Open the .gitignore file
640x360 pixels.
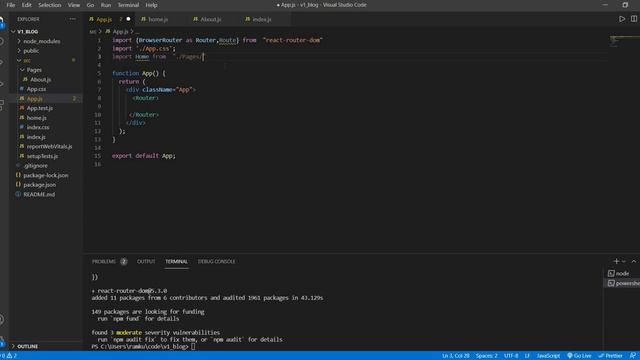click(35, 165)
